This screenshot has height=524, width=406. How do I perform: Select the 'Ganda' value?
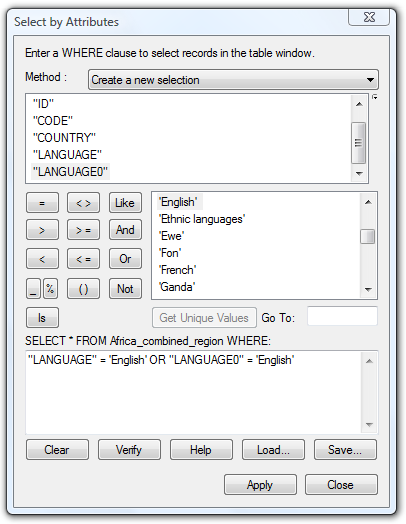click(177, 287)
